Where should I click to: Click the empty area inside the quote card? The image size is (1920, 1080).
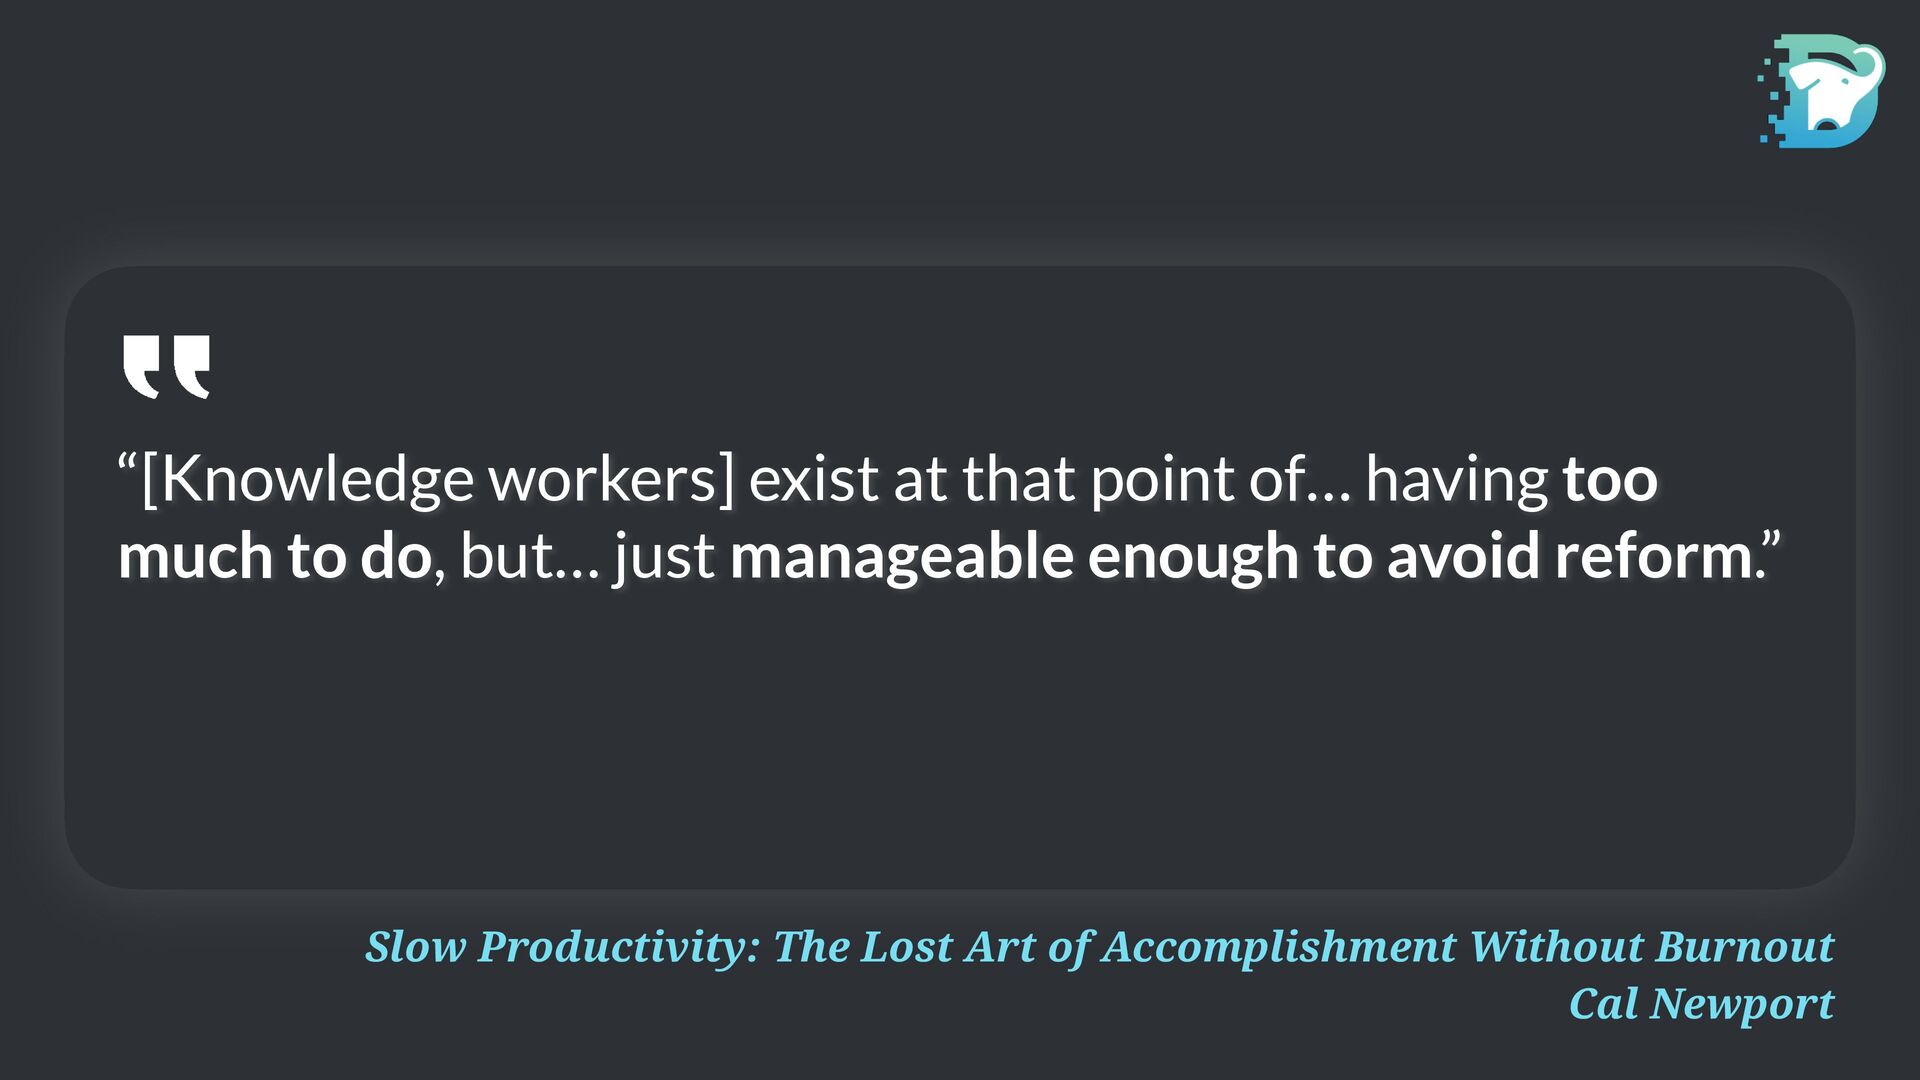960,740
